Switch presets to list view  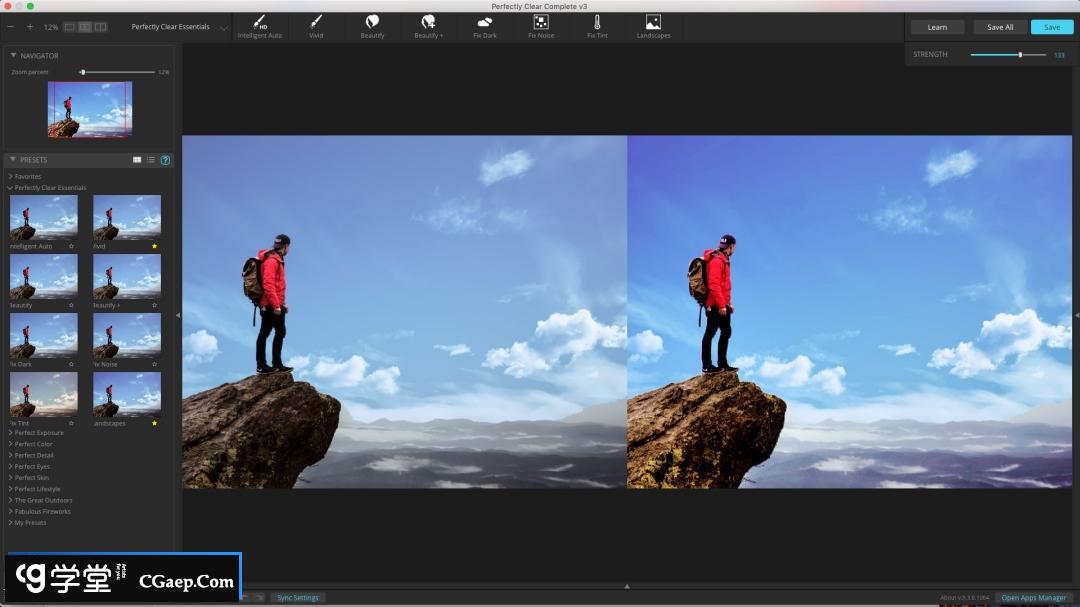click(151, 160)
